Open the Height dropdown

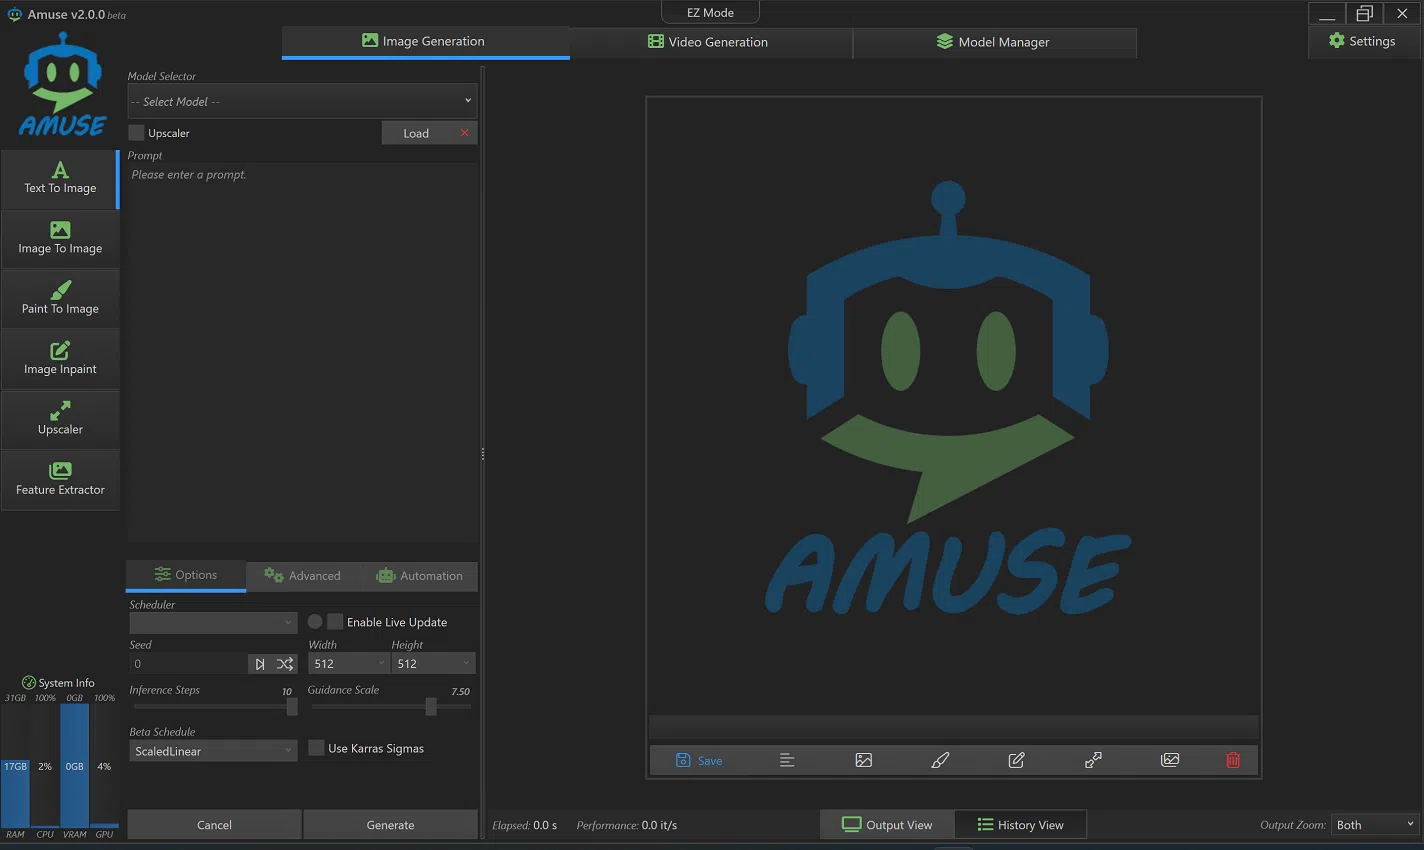tap(432, 663)
